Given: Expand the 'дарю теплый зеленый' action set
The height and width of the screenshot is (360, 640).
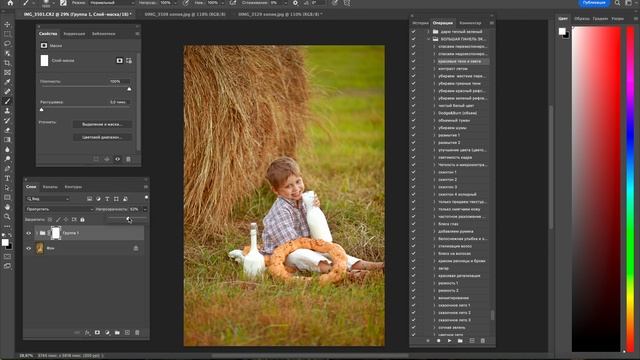Looking at the screenshot, I should pyautogui.click(x=428, y=32).
